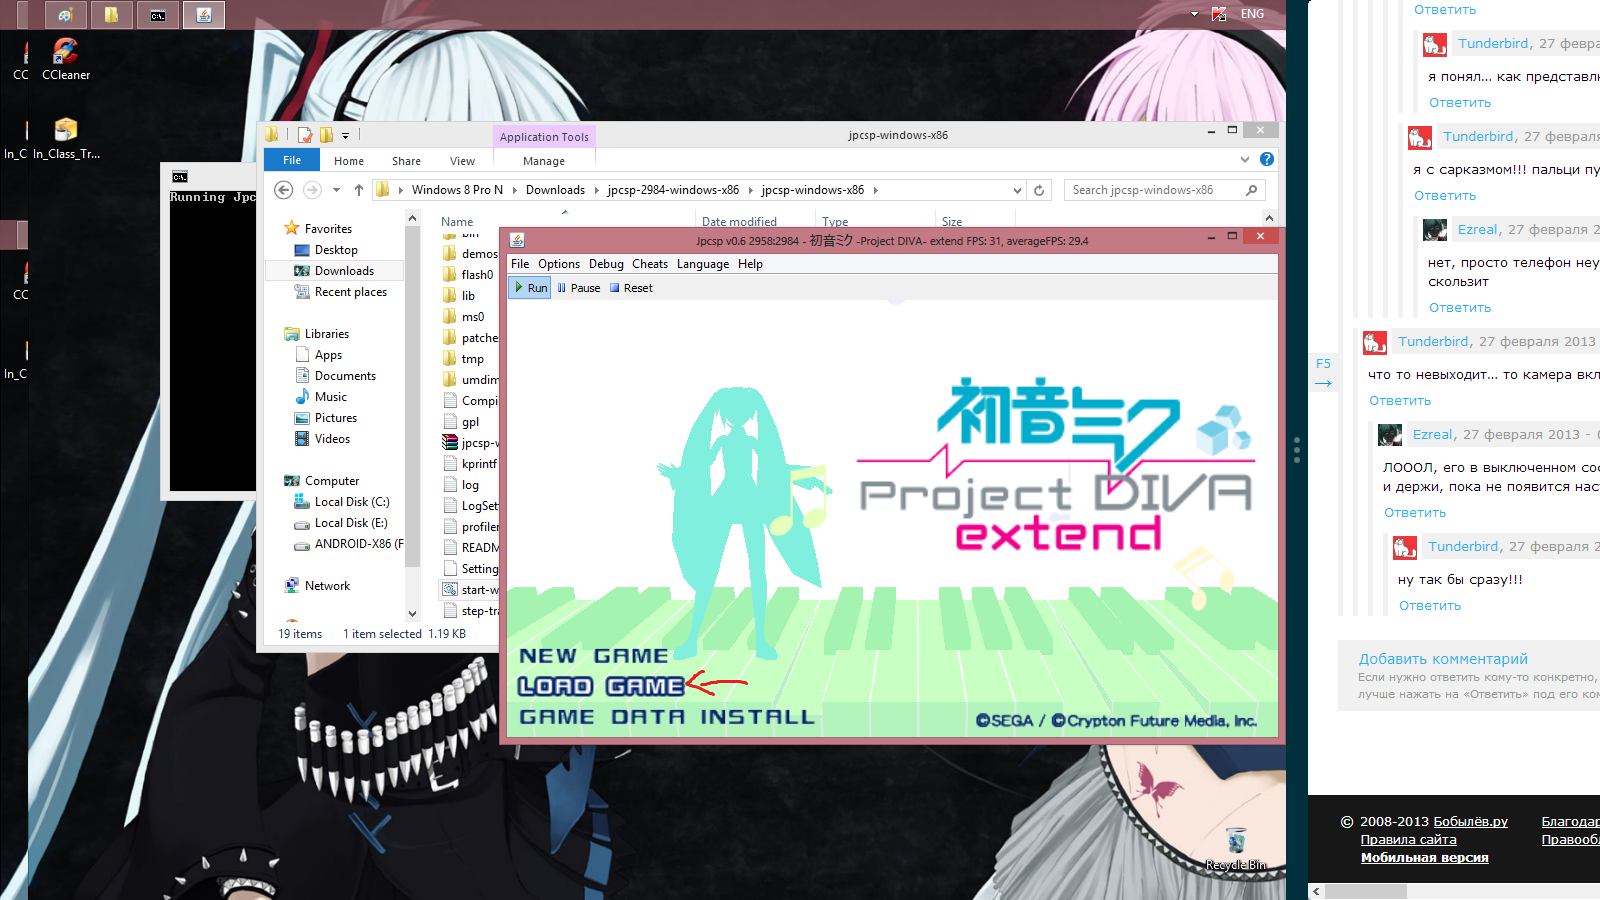The image size is (1600, 900).
Task: Select NEW GAME in the game screen
Action: 594,656
